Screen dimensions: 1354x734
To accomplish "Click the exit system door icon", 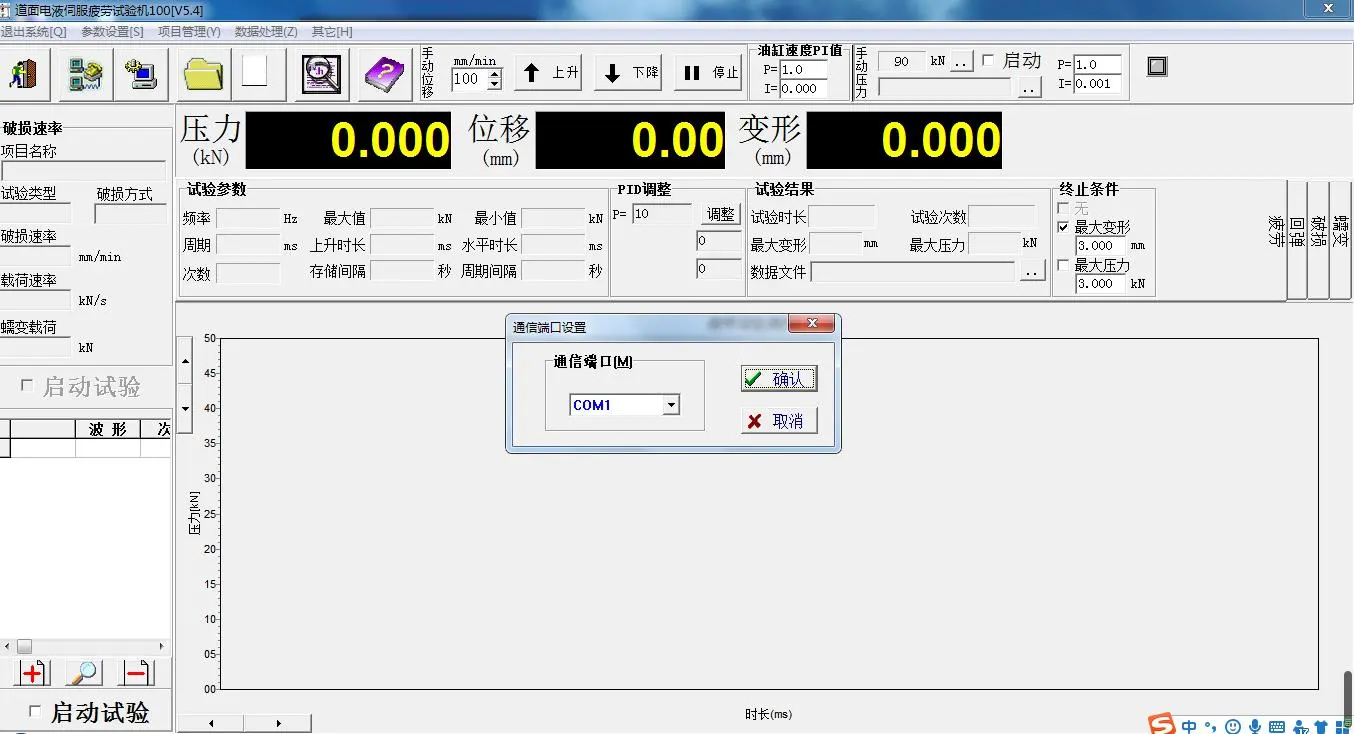I will (x=23, y=75).
